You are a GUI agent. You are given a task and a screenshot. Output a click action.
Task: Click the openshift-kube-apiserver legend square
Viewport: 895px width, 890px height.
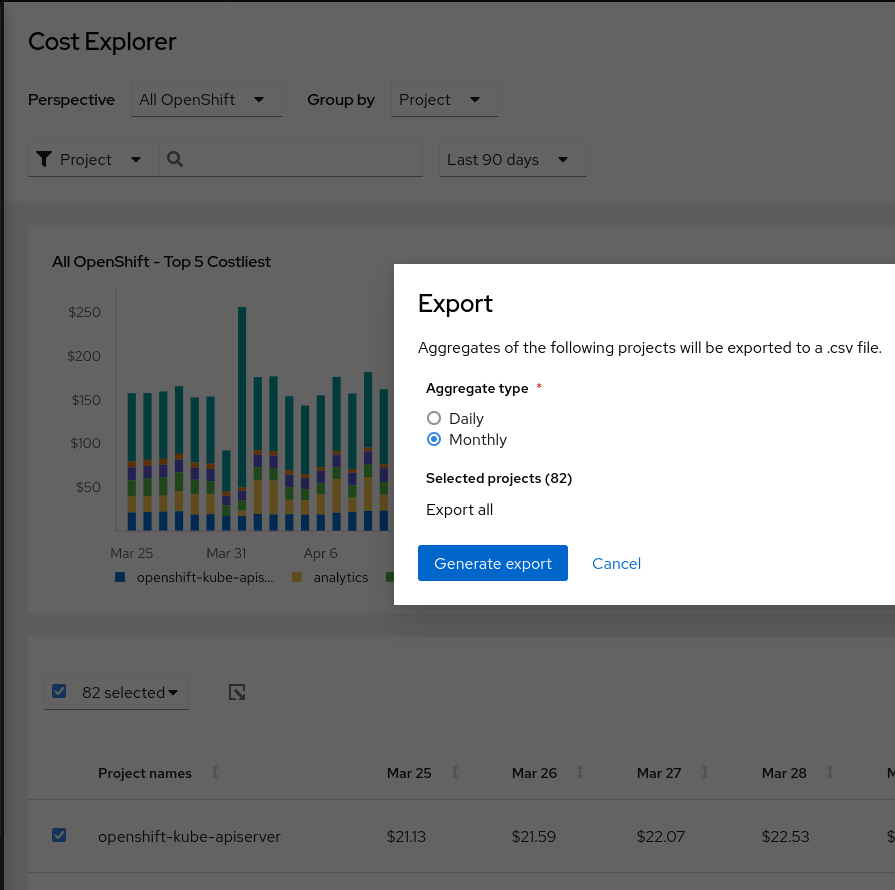tap(120, 577)
